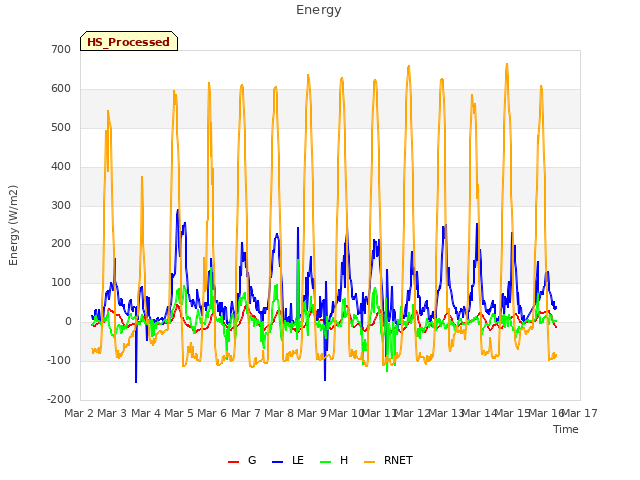
Task: Click the 'Mar 7' x-axis tick label
Action: [246, 413]
